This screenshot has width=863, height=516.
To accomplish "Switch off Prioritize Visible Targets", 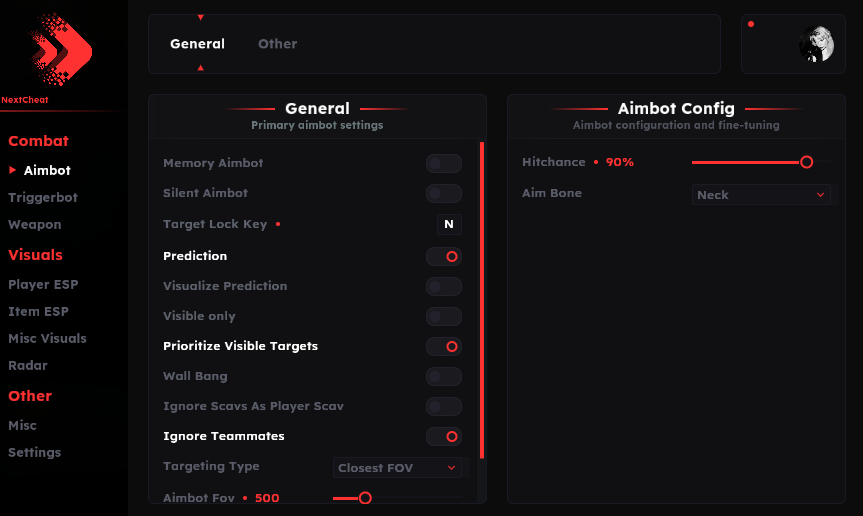I will (444, 347).
